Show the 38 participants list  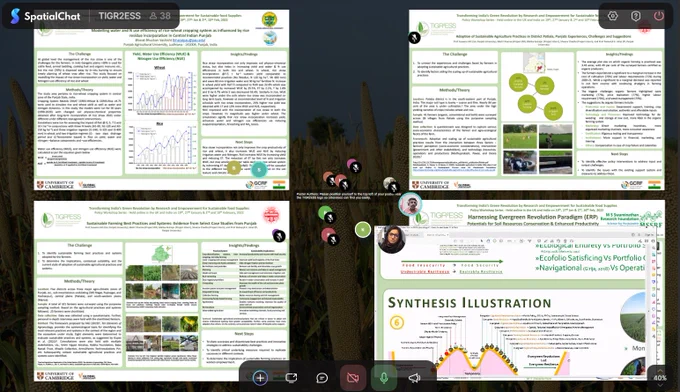click(x=160, y=16)
